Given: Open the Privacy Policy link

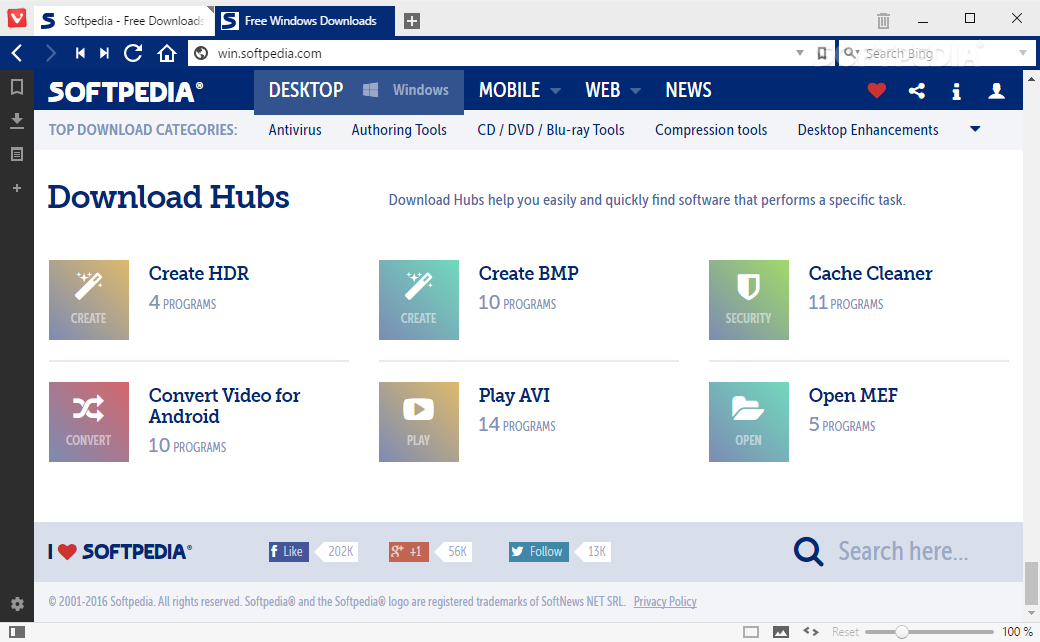Looking at the screenshot, I should [665, 602].
